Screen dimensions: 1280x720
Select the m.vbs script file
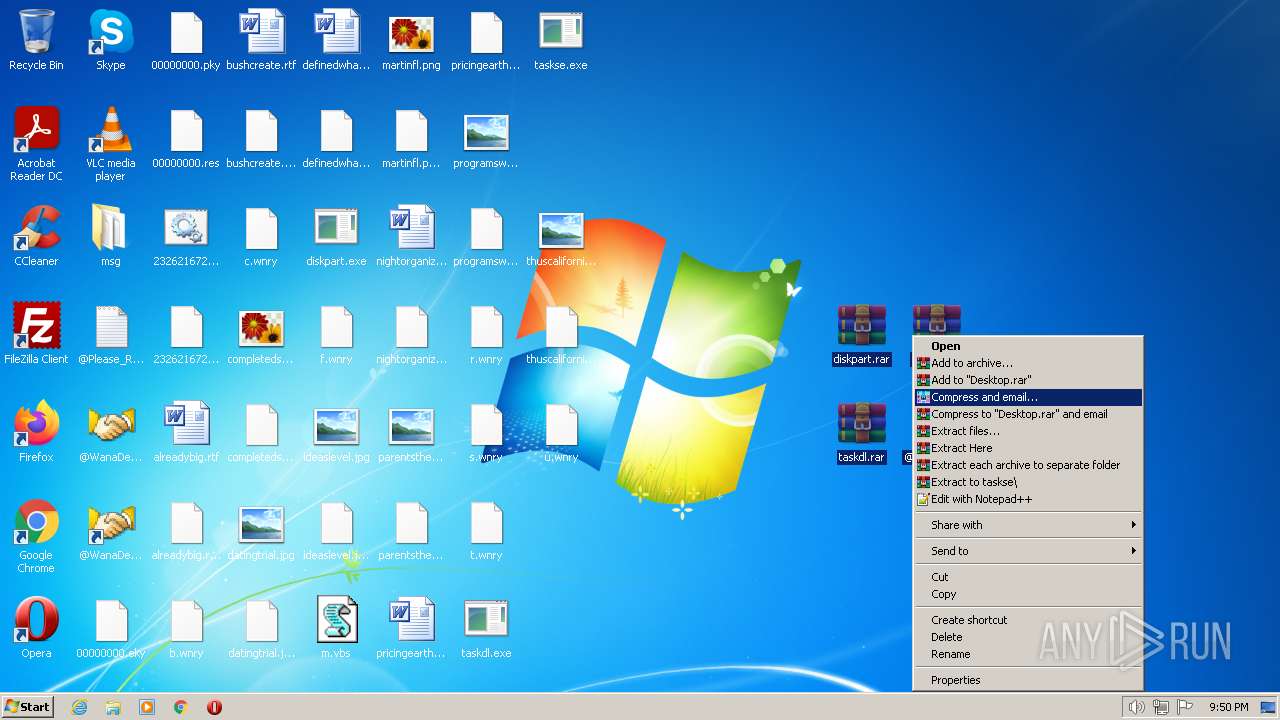pyautogui.click(x=336, y=628)
